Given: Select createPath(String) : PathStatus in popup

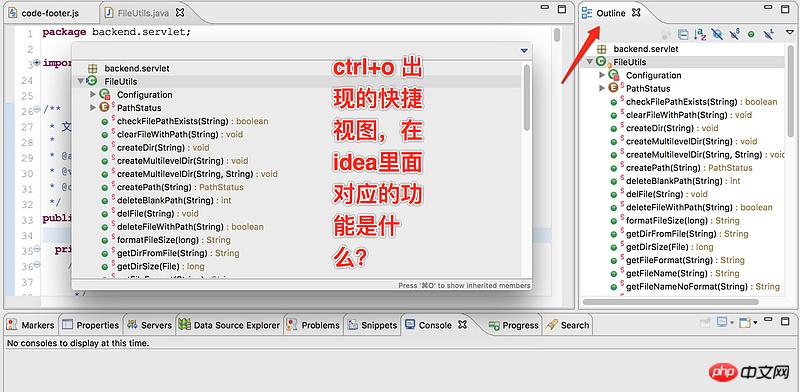Looking at the screenshot, I should click(x=180, y=187).
